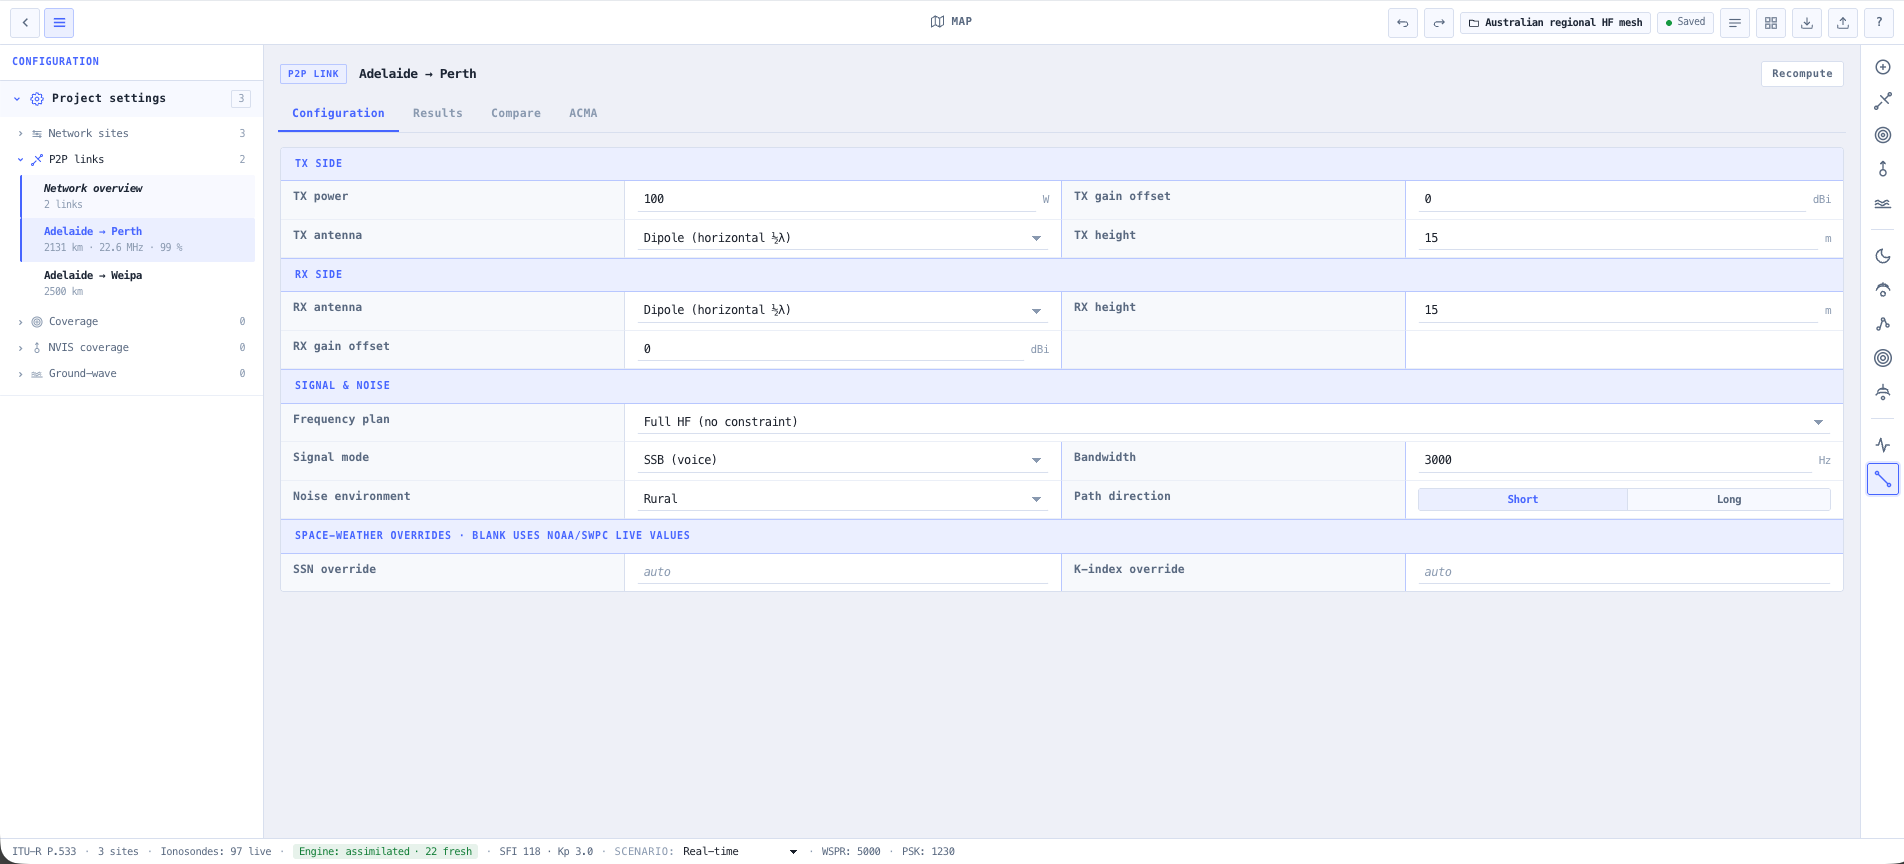Click the 'Ionosondes: 97 live' status text
Viewport: 1904px width, 864px height.
coord(216,852)
